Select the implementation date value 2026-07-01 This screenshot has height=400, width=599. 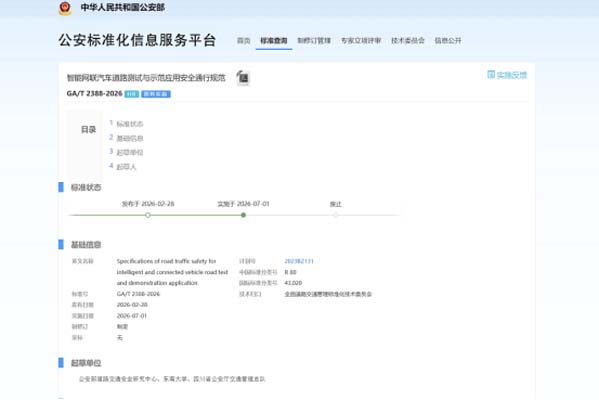pos(132,316)
